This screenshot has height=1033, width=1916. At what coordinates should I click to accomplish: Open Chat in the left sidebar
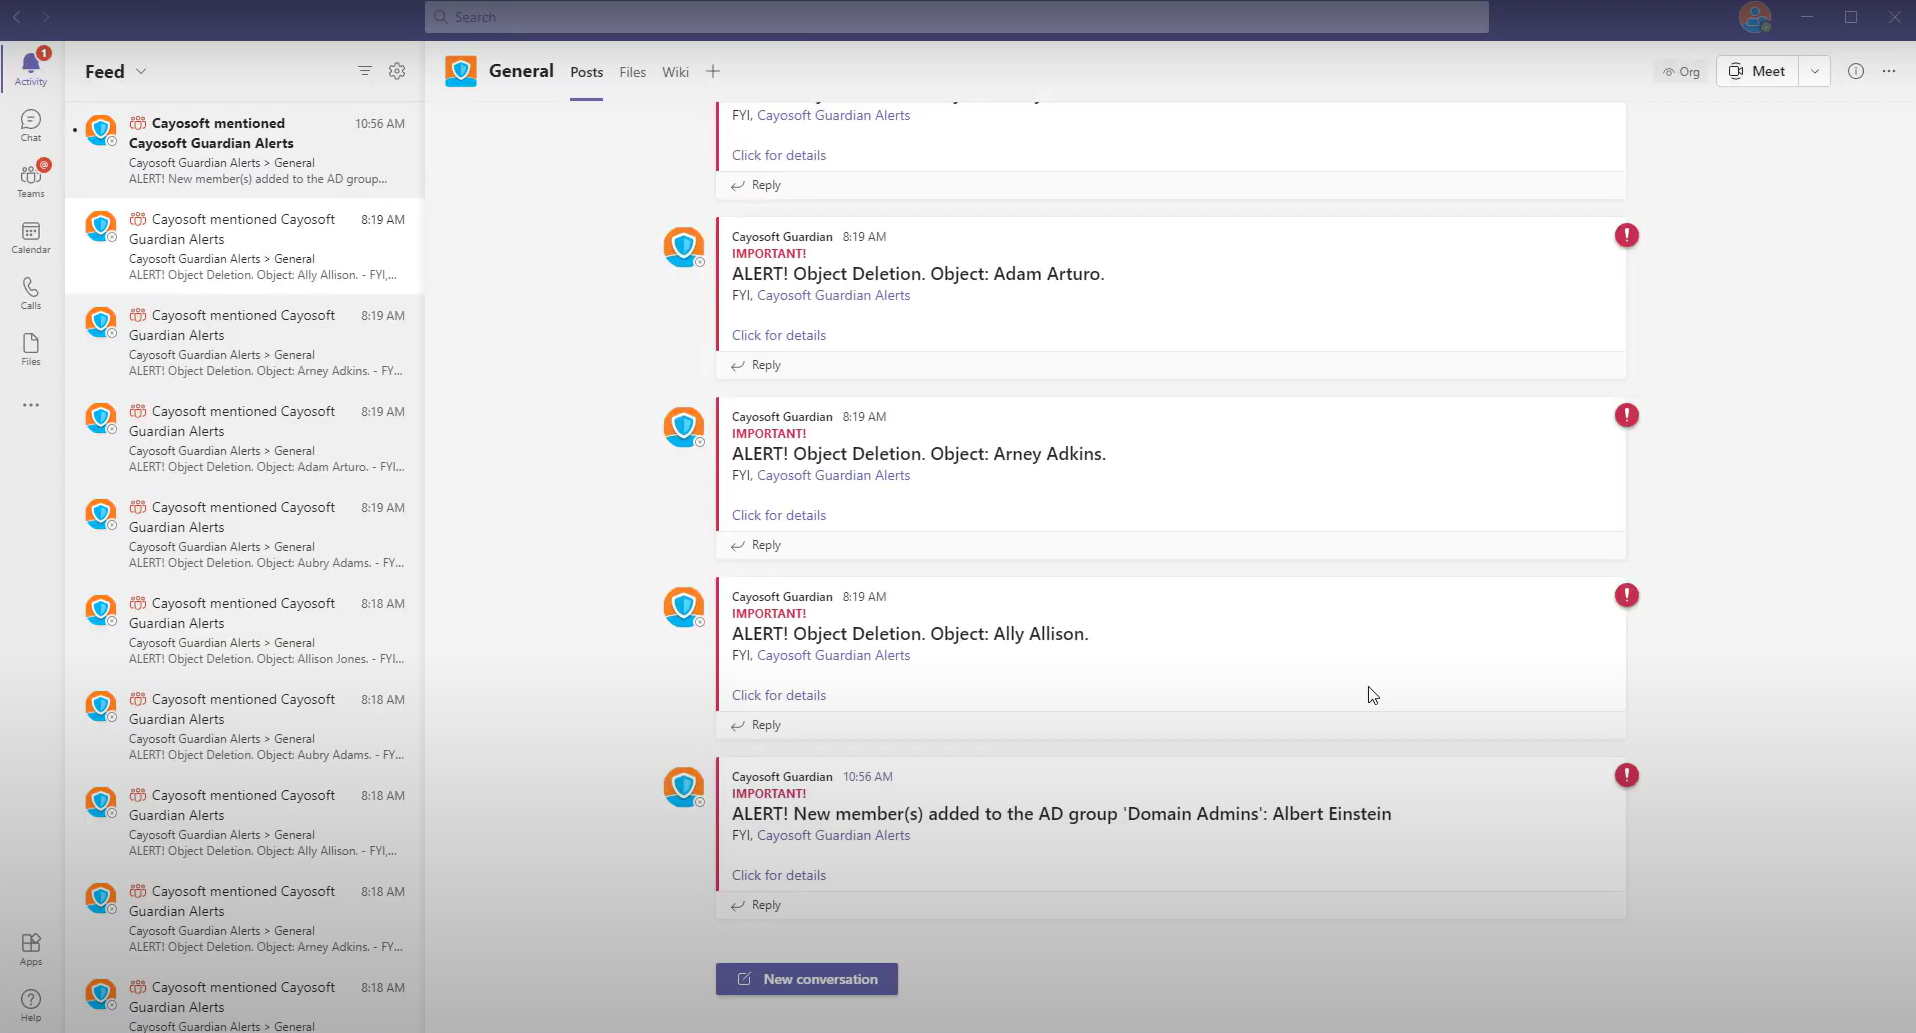pos(31,124)
